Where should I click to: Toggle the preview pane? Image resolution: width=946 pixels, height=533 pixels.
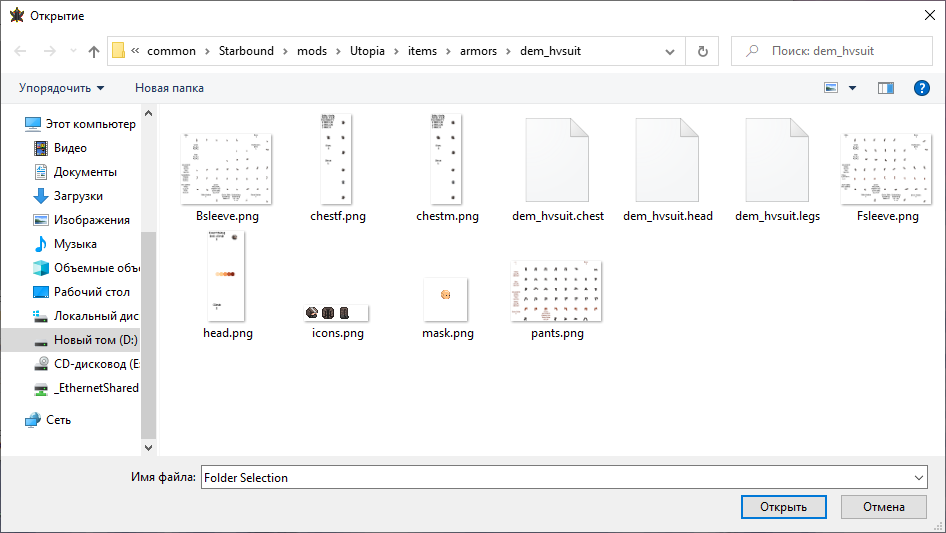coord(886,88)
